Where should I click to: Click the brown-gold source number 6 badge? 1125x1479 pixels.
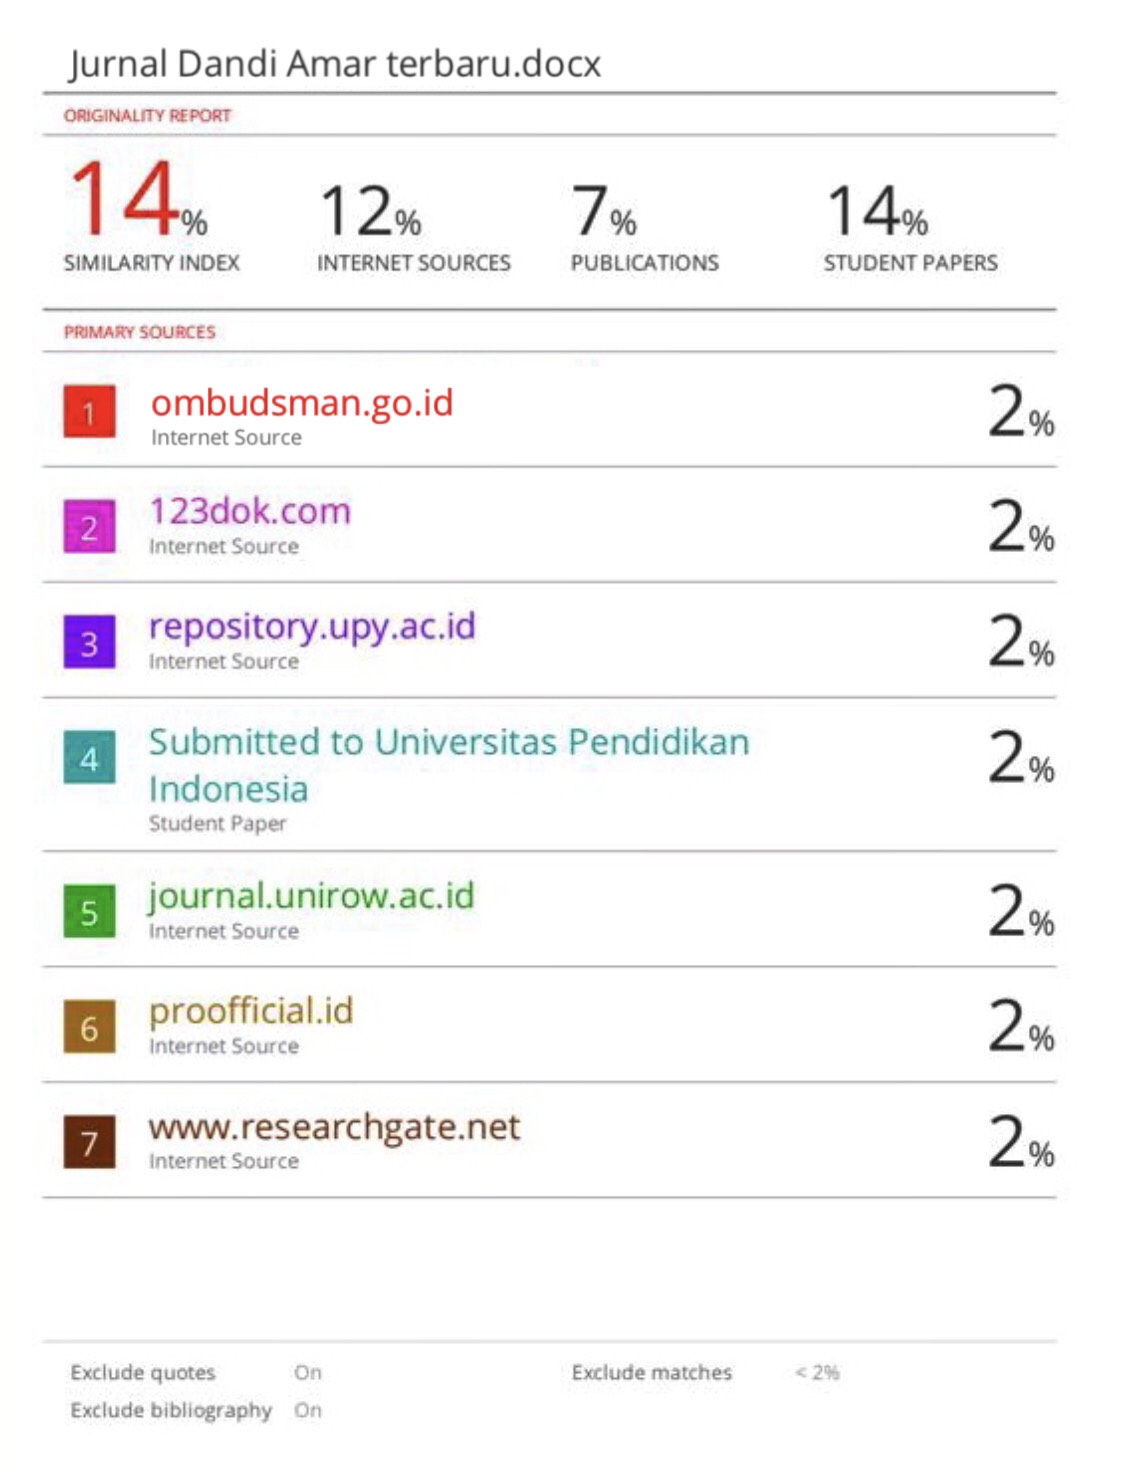(89, 1026)
